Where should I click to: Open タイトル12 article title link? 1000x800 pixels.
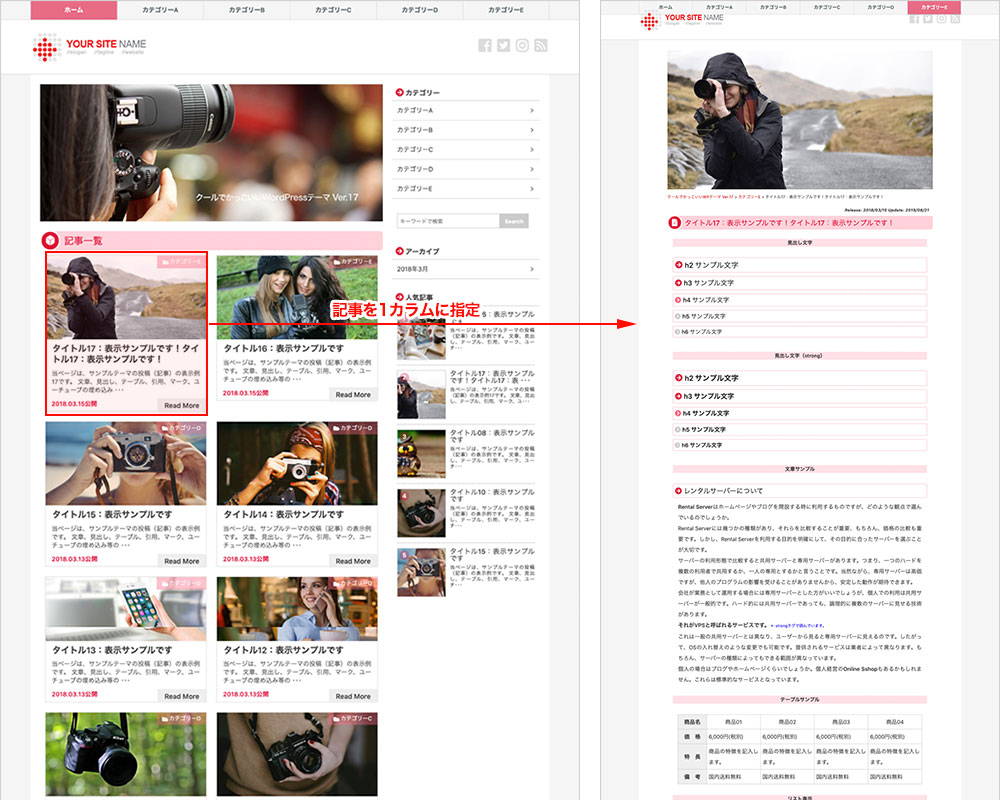[x=283, y=649]
